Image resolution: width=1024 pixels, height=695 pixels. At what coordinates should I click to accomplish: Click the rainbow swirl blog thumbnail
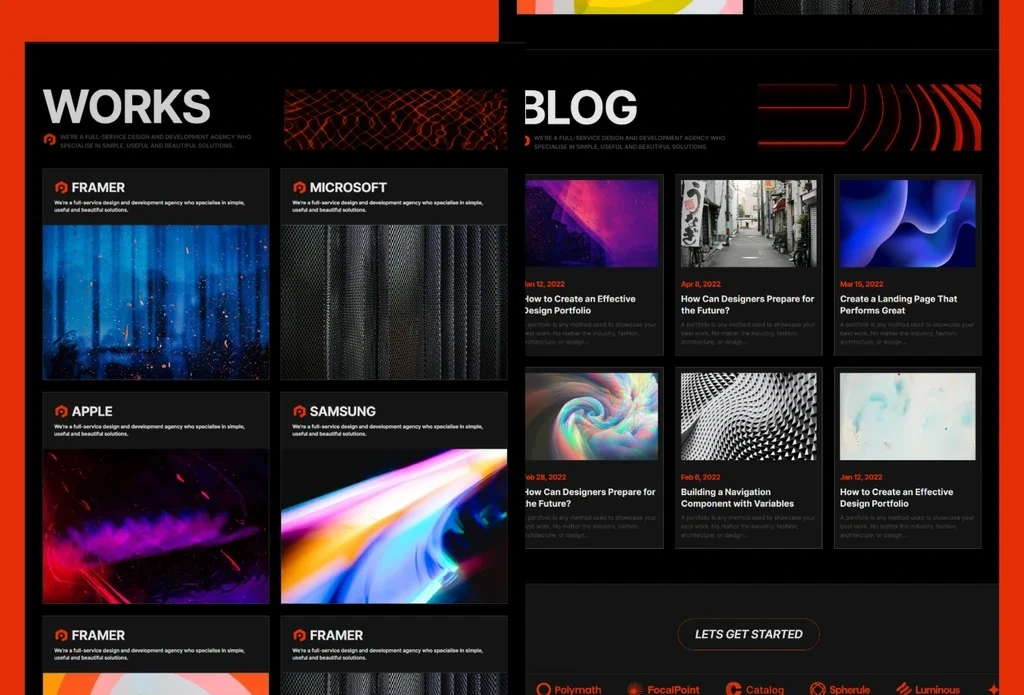coord(592,417)
